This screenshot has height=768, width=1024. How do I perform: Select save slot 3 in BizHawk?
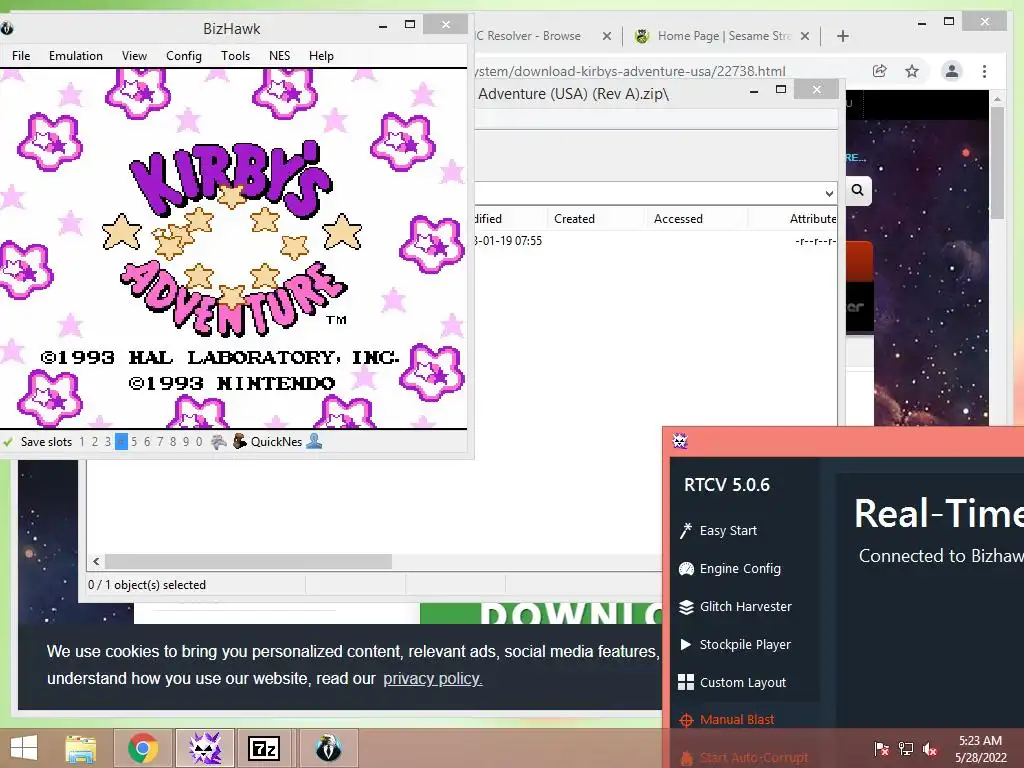108,441
